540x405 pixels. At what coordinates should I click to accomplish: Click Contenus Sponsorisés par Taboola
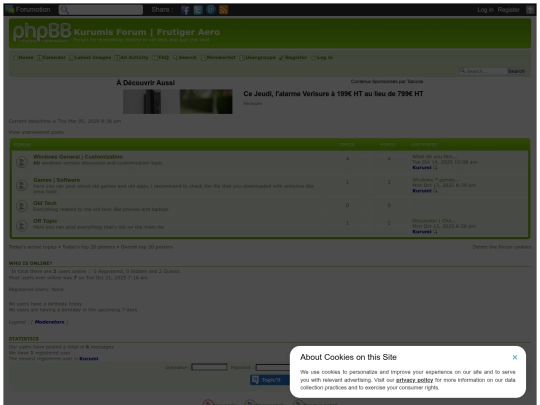coord(387,82)
